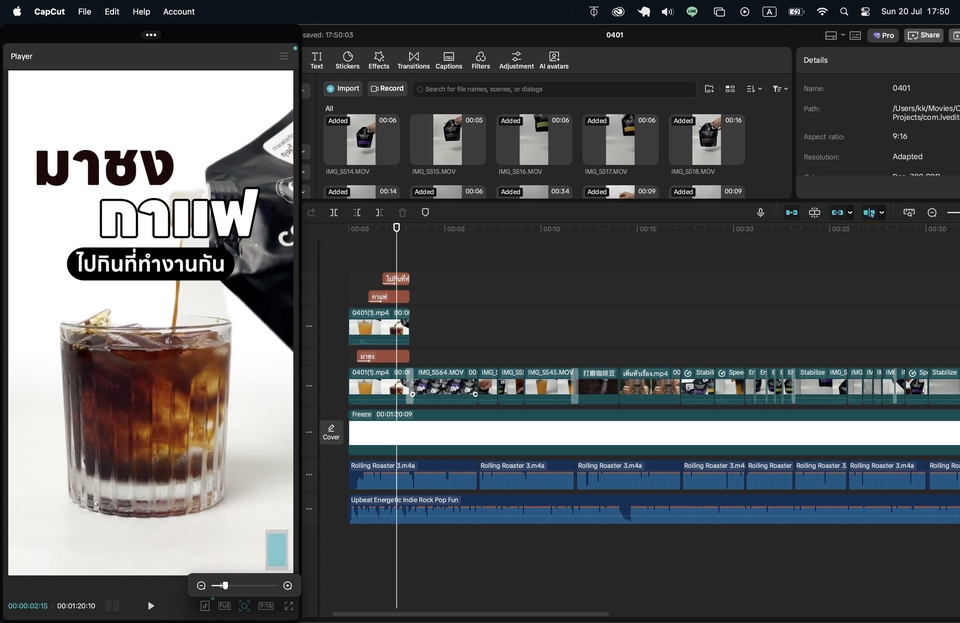Toggle the Full quality preview button
Screen dimensions: 960x623
point(224,606)
